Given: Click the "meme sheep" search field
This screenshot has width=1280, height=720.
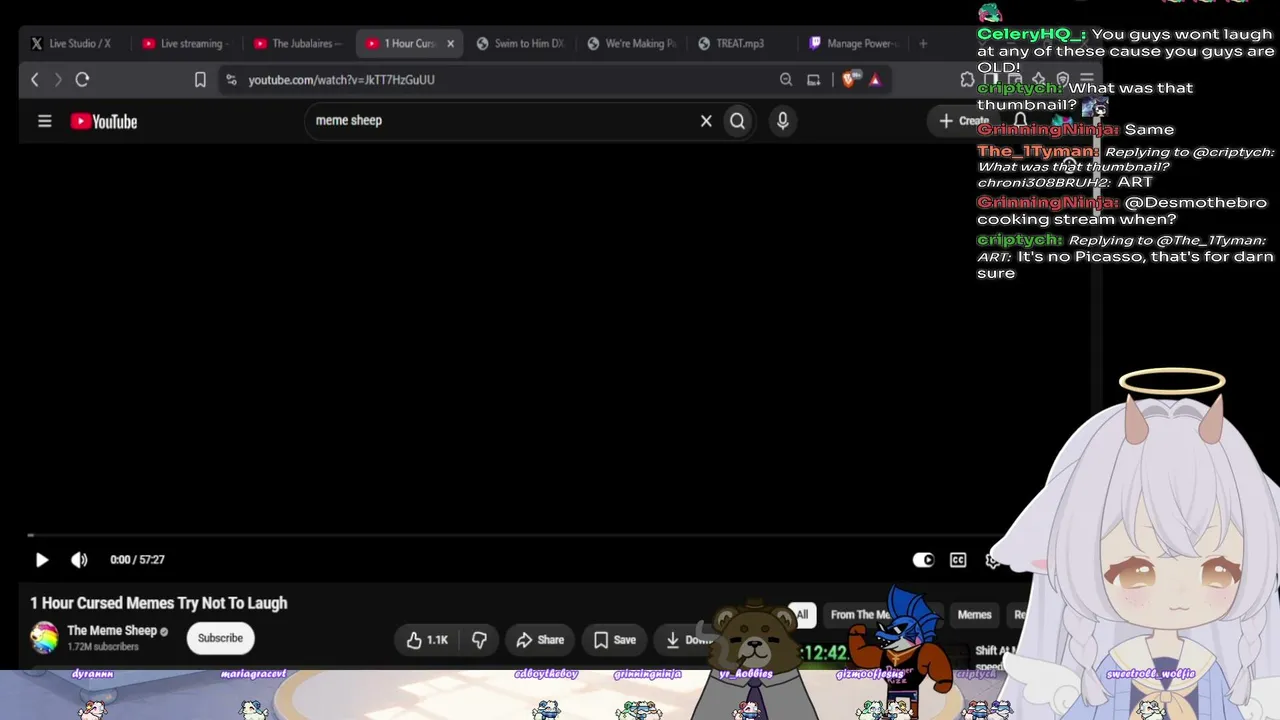Looking at the screenshot, I should [x=500, y=121].
